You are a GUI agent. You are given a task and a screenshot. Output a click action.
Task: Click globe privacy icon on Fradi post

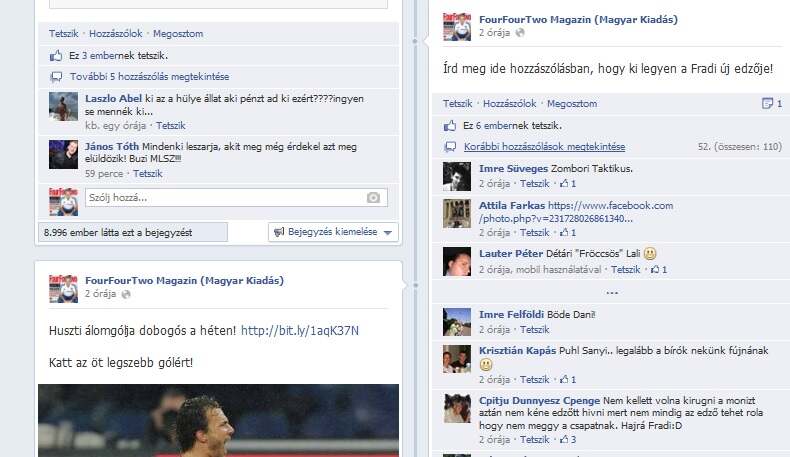point(520,33)
